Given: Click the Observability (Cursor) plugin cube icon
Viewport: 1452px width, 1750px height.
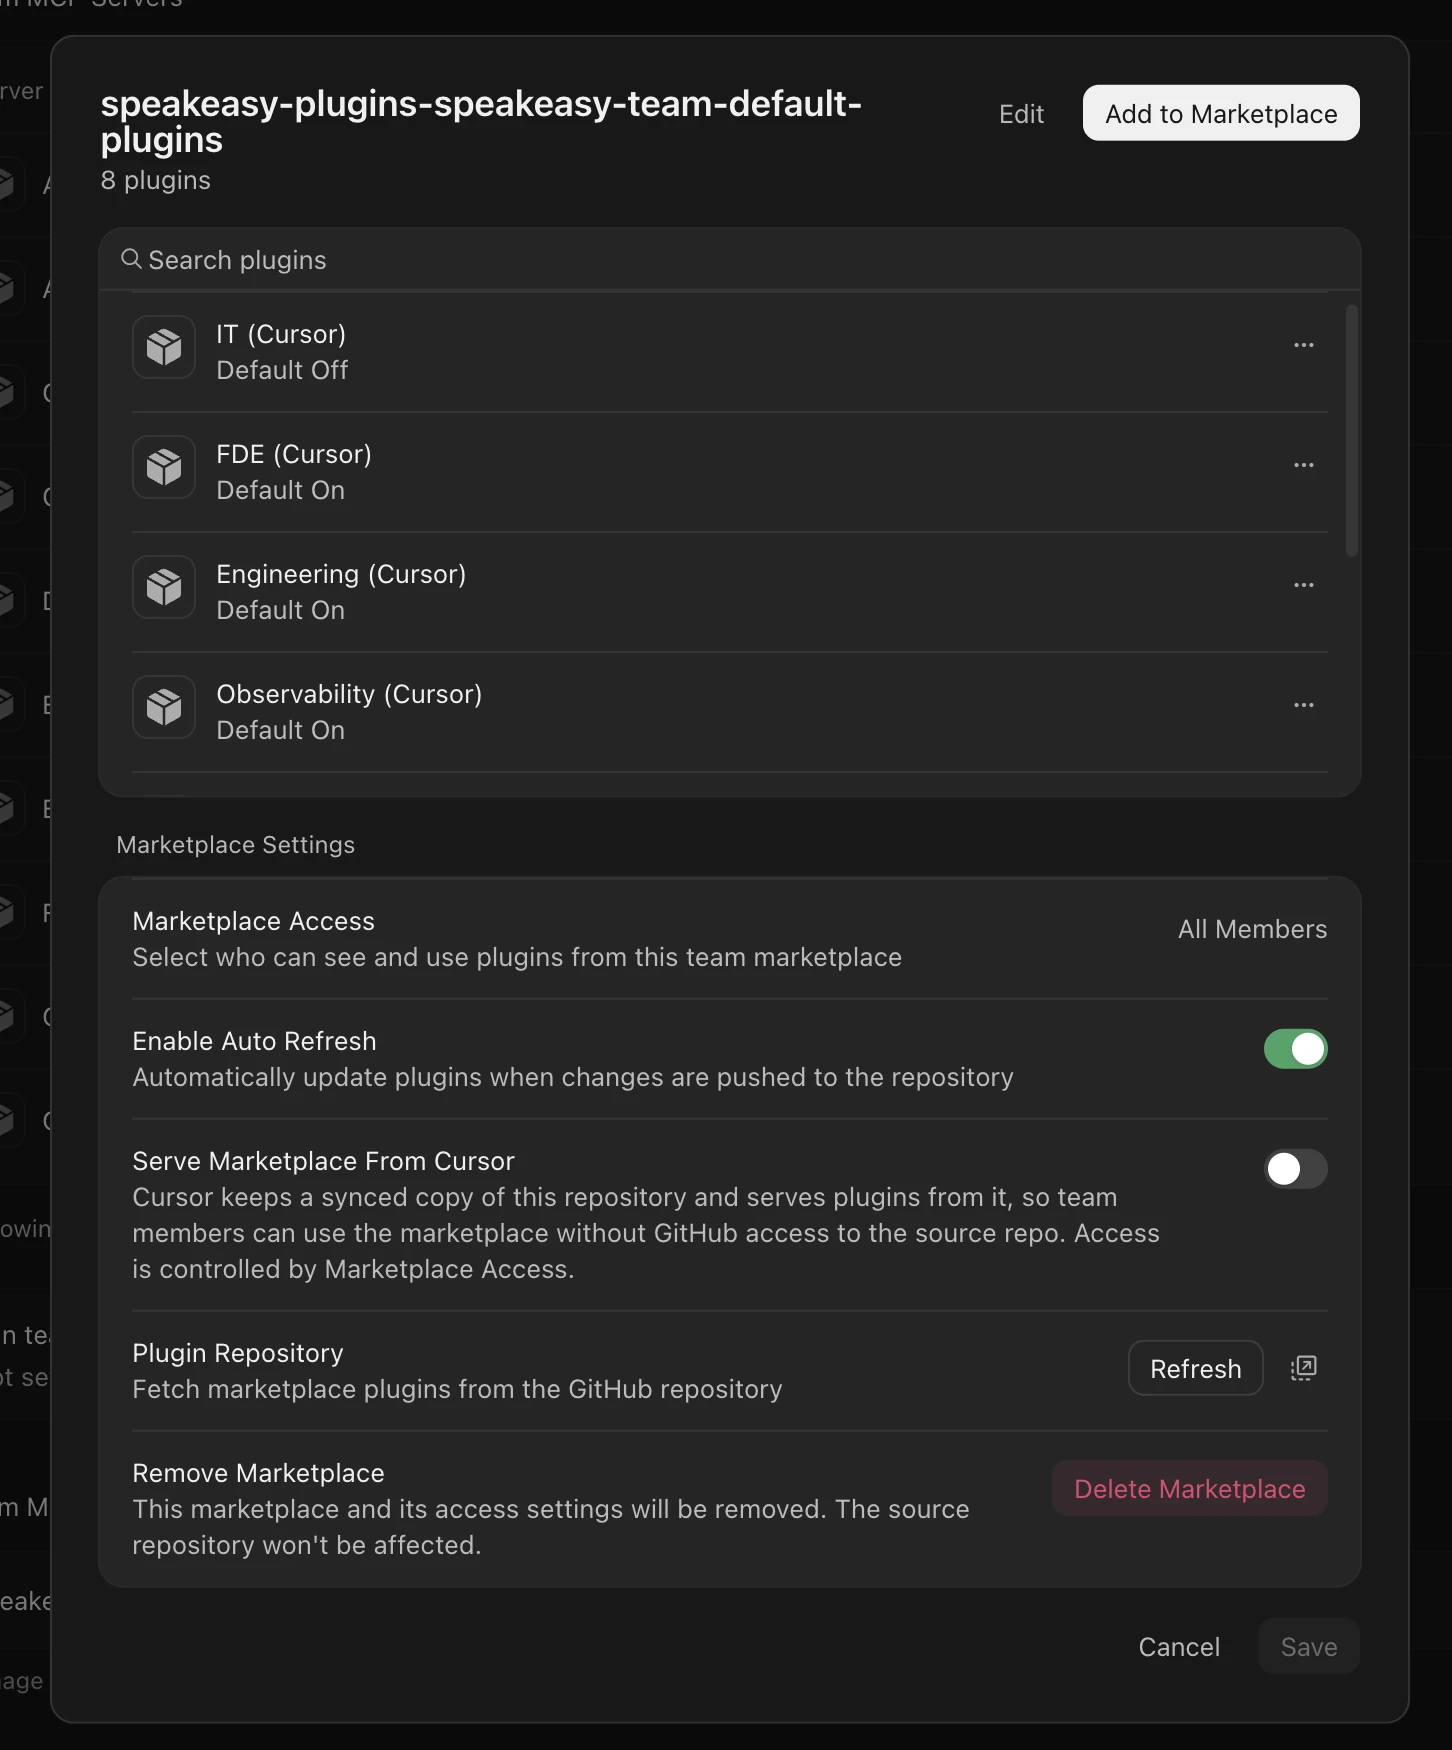Looking at the screenshot, I should click(164, 707).
